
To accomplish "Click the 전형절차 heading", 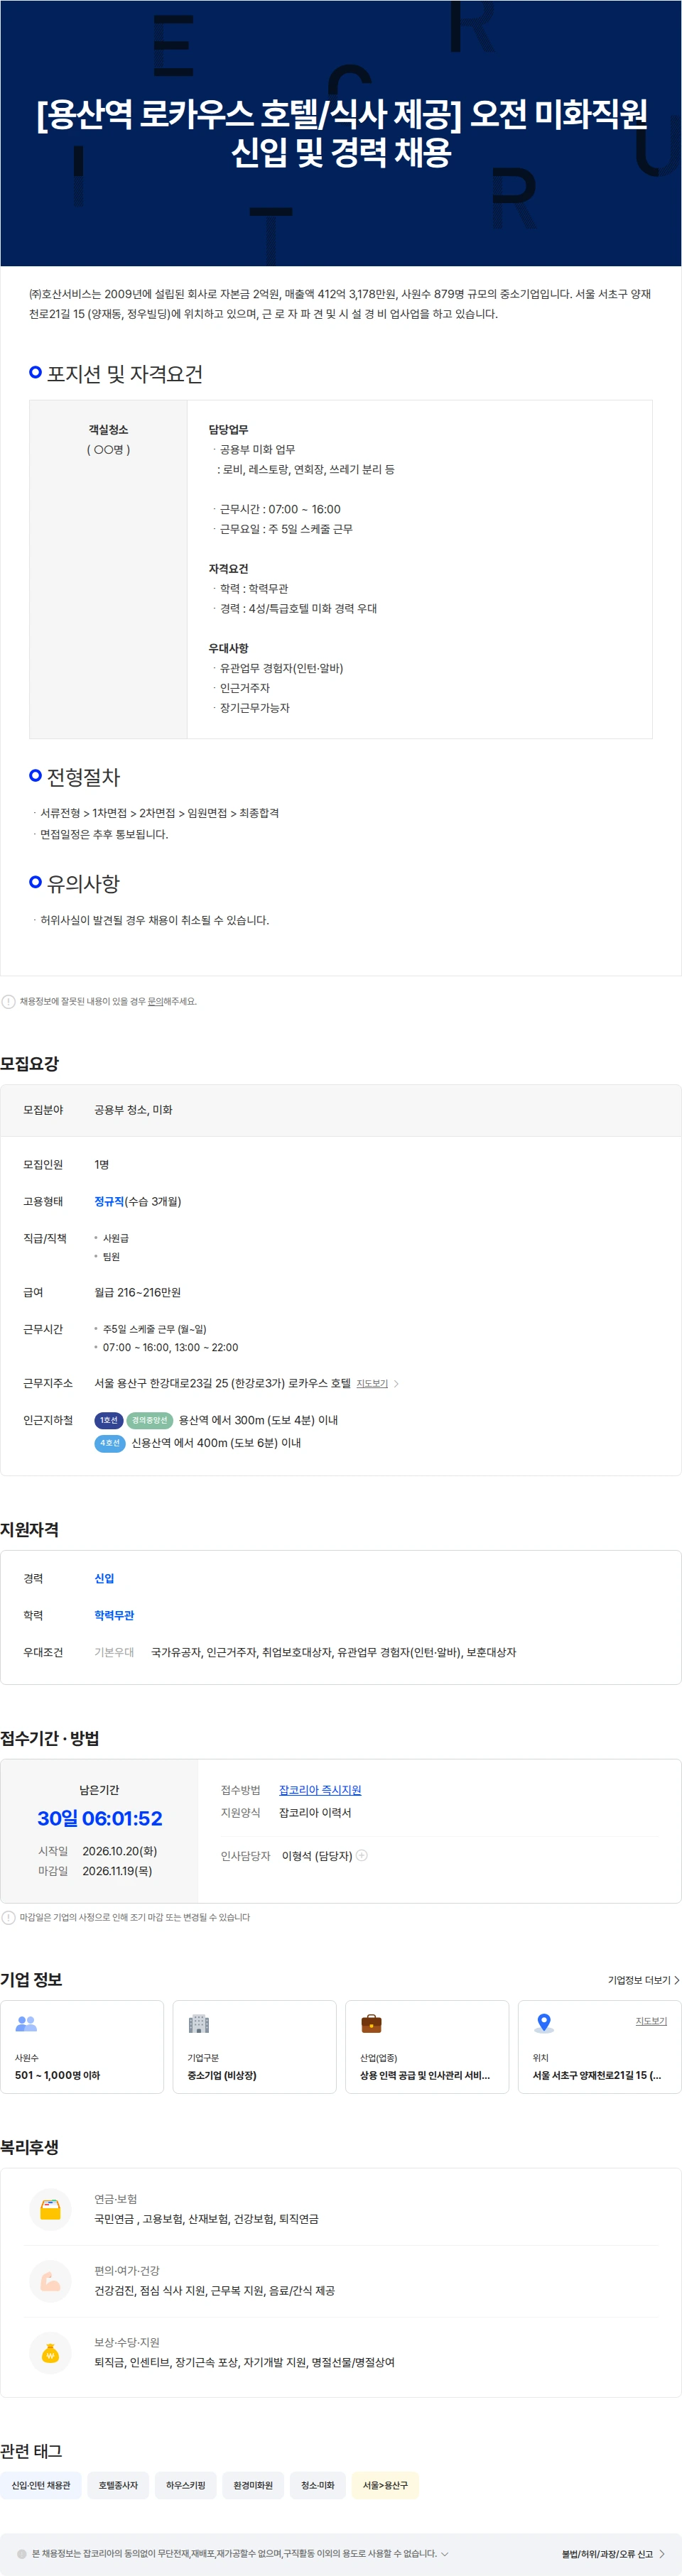I will point(83,777).
